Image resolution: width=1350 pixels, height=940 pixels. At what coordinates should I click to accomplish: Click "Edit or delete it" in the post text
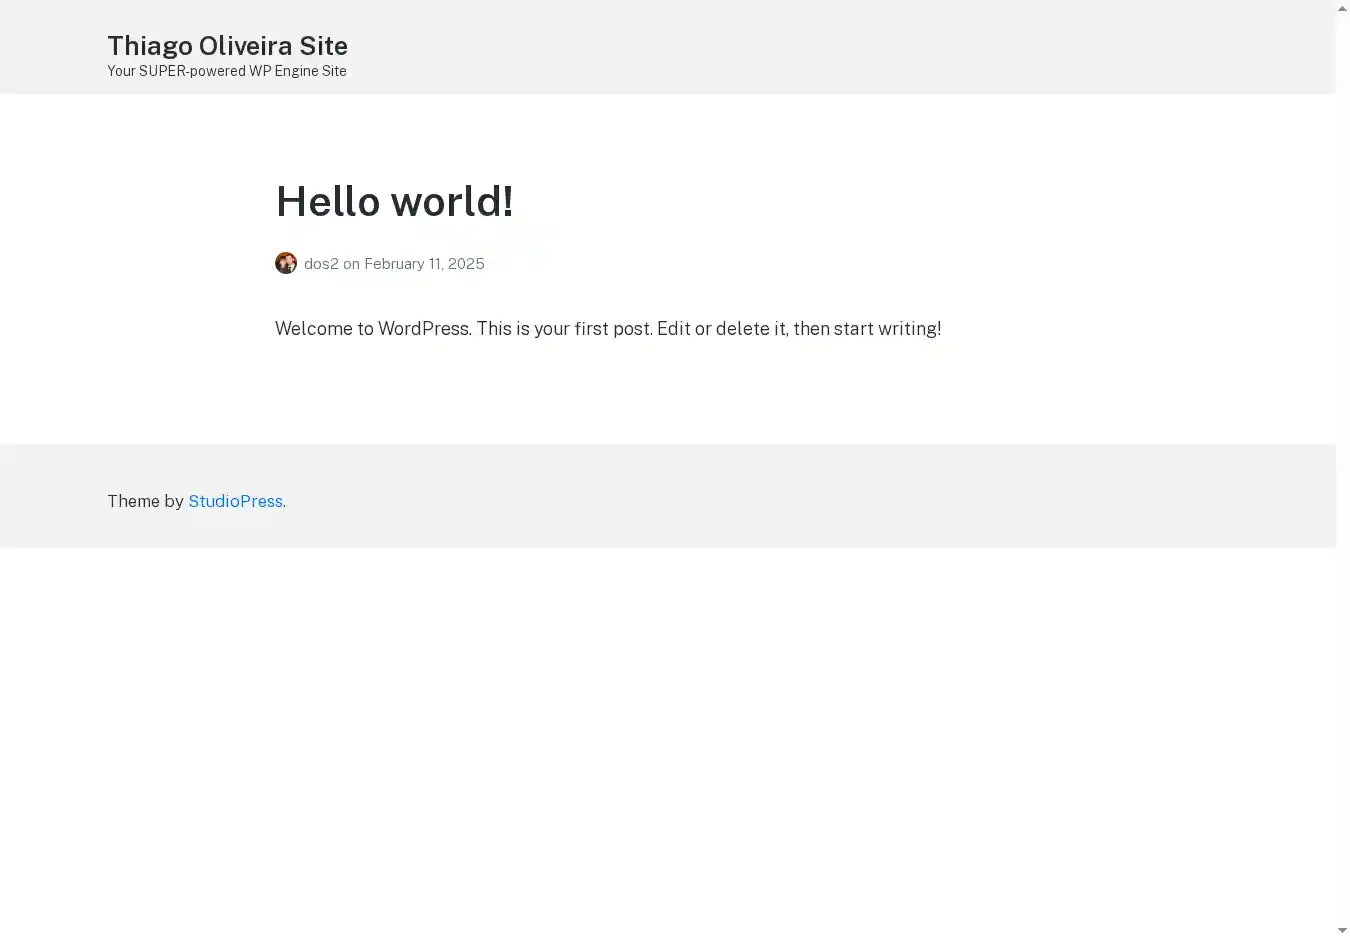pos(721,329)
